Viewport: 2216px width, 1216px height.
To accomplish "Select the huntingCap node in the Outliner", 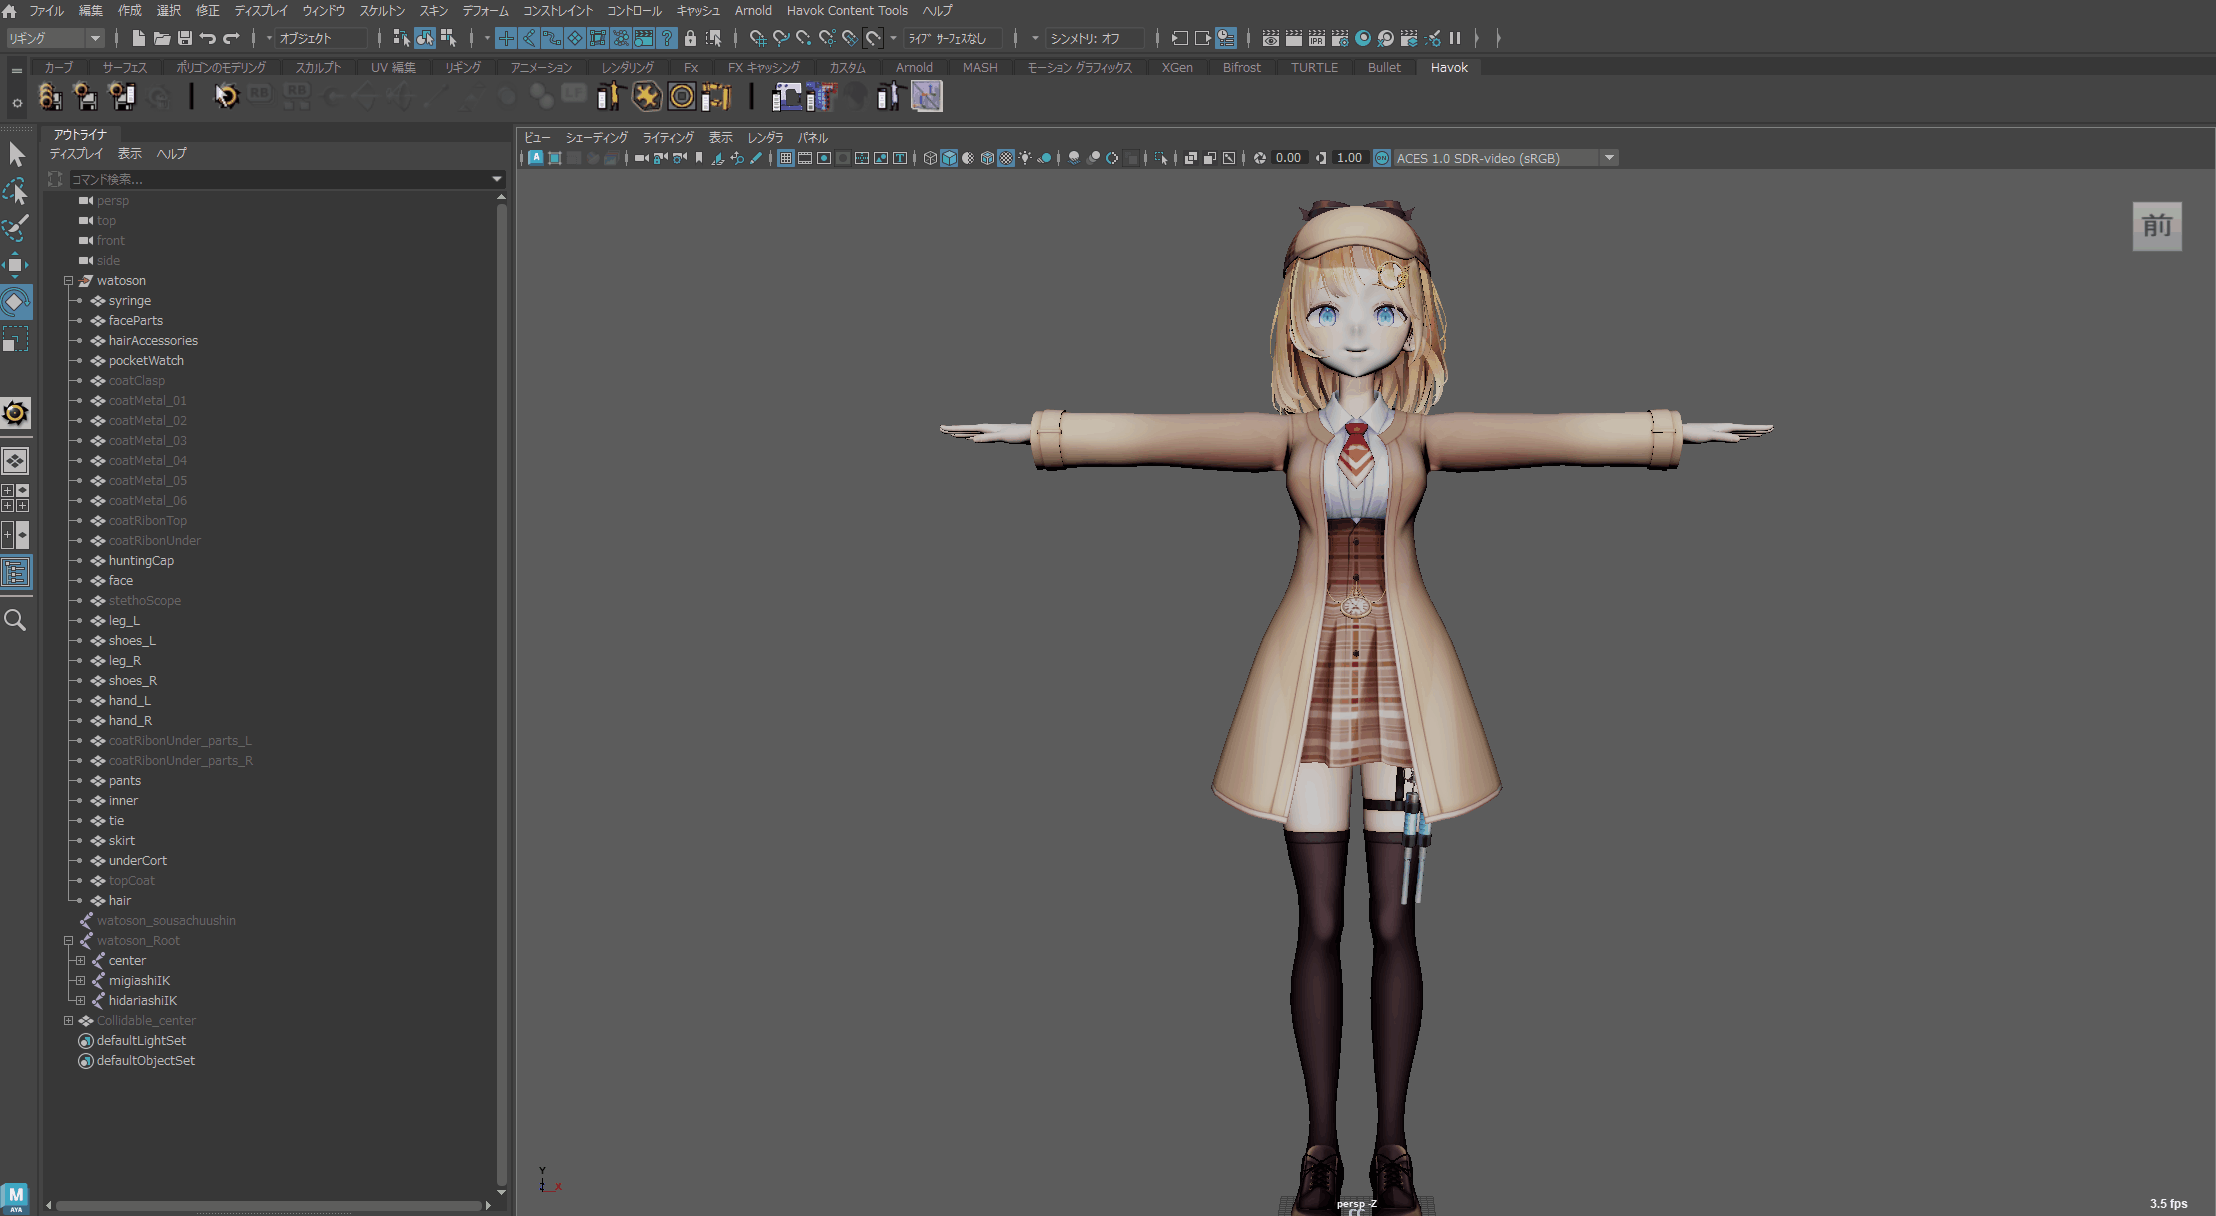I will (x=141, y=561).
